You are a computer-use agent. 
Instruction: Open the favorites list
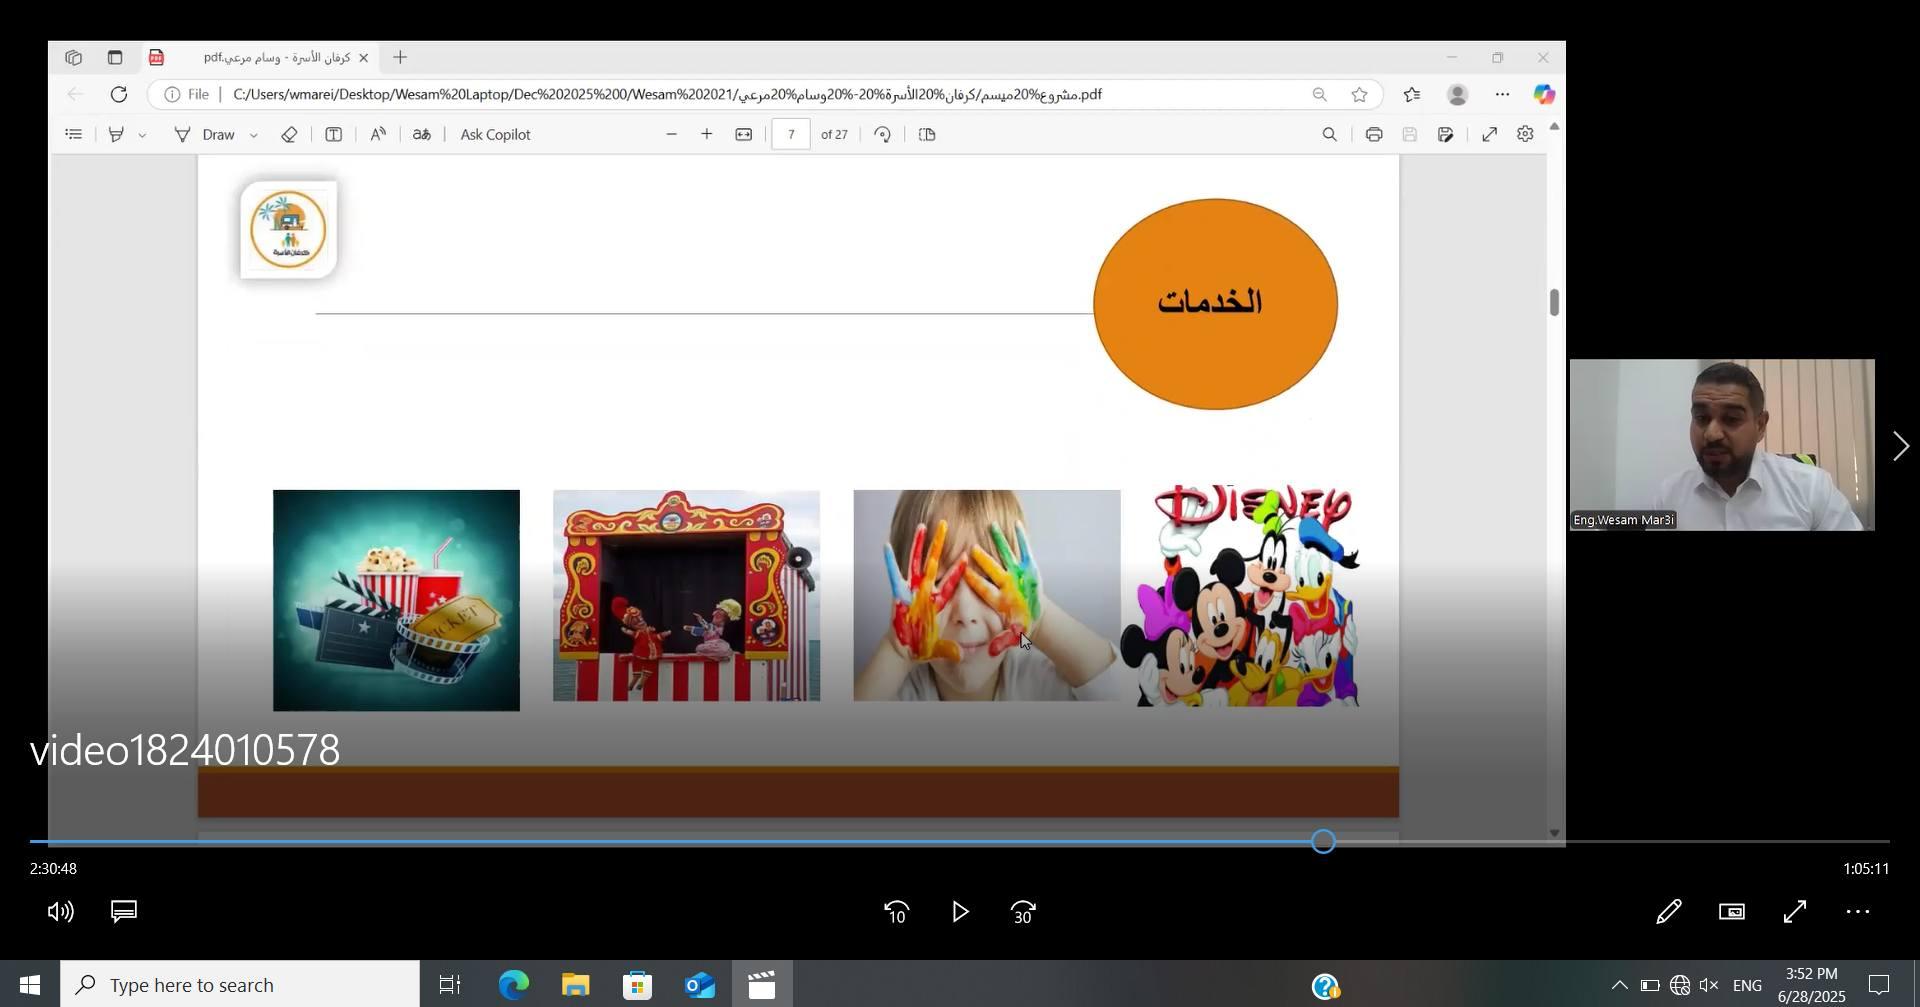[1412, 94]
